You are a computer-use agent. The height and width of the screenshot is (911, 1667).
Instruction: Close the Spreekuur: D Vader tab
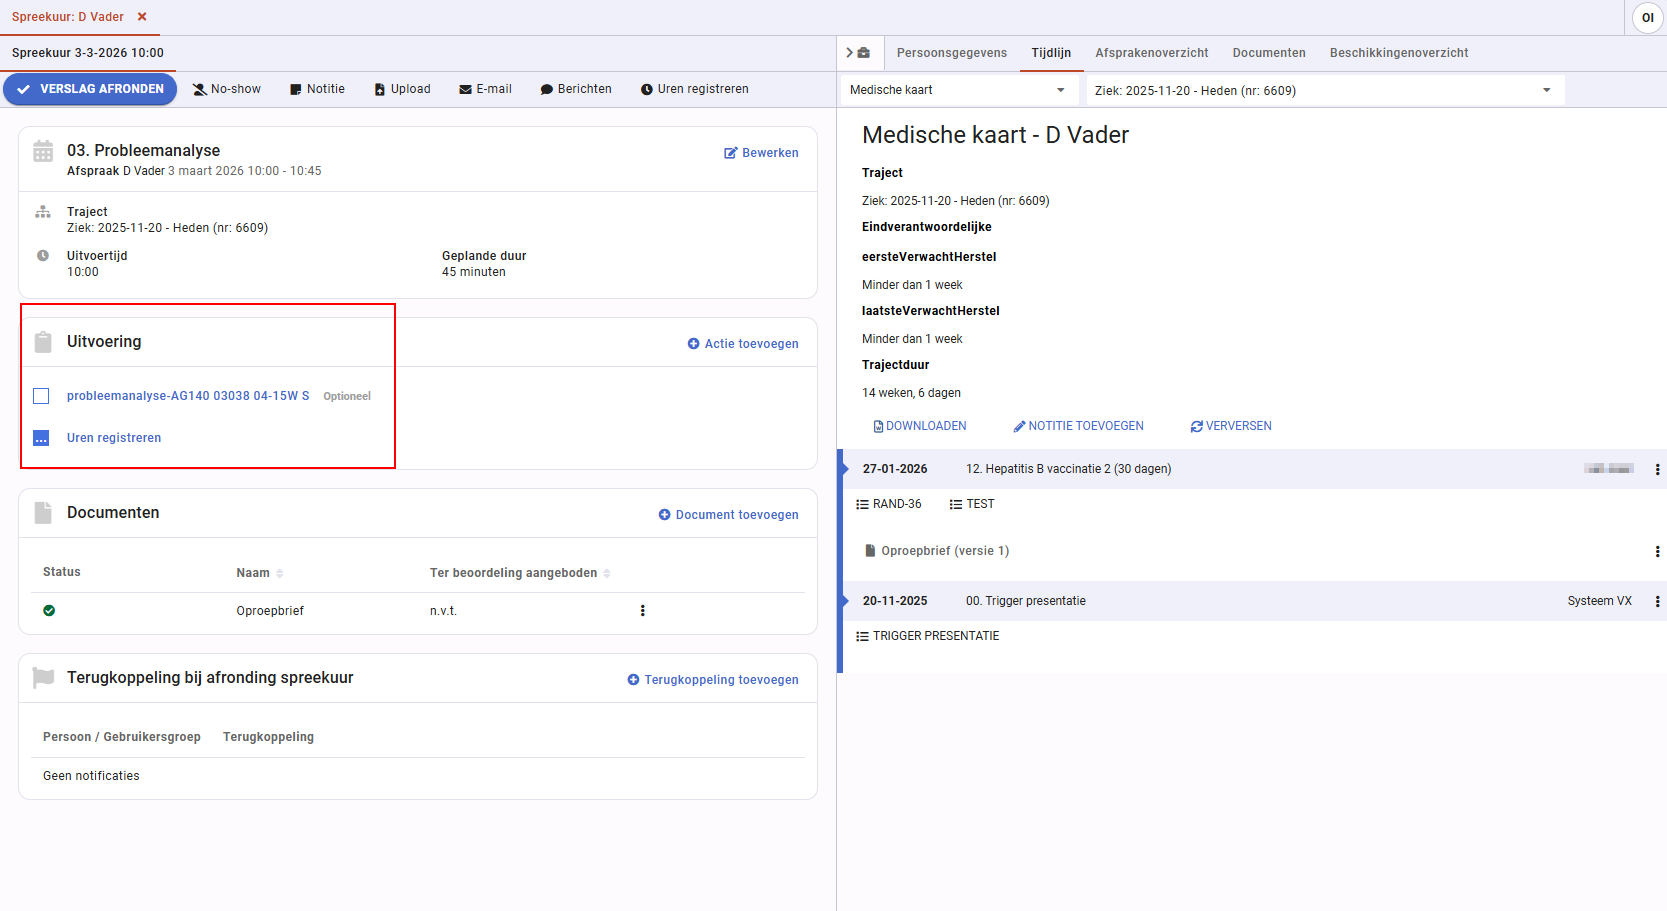coord(142,17)
